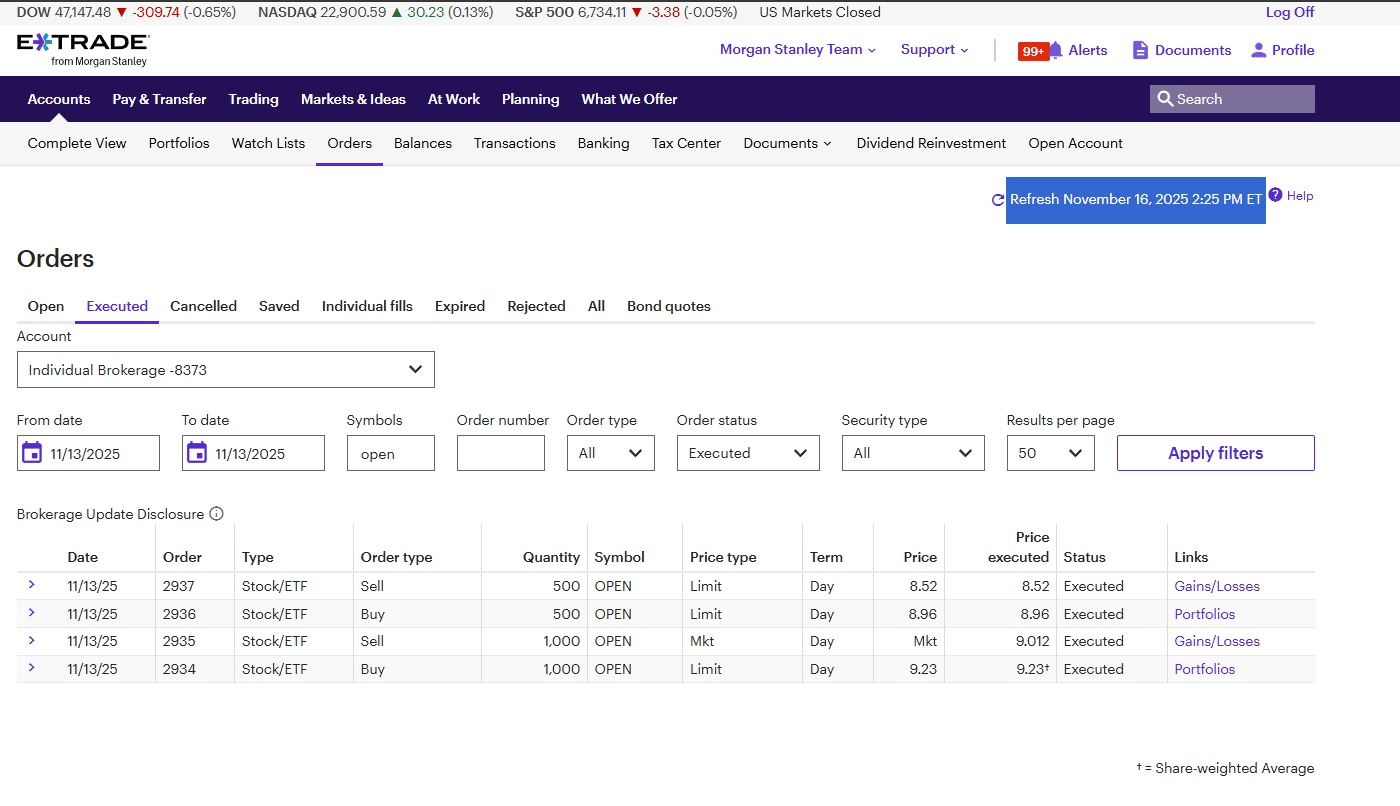Open Results per page dropdown

1050,453
